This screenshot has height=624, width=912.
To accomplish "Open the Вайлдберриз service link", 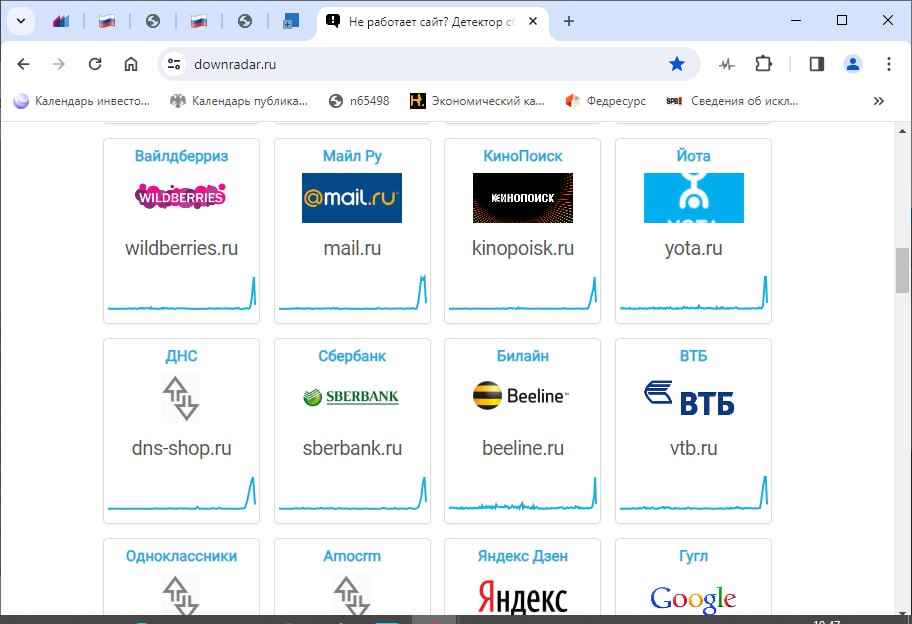I will [x=181, y=156].
